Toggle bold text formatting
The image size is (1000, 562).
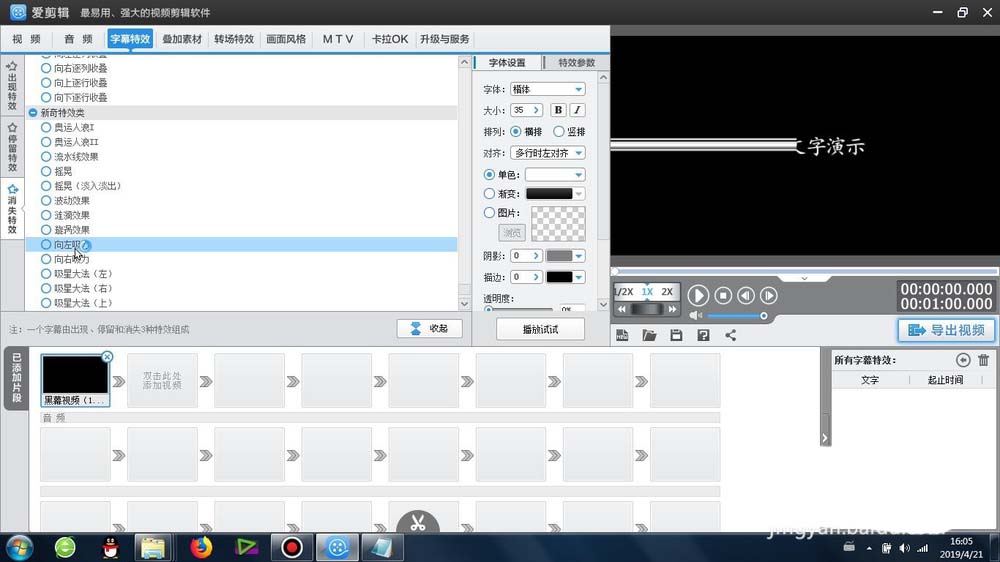click(558, 110)
